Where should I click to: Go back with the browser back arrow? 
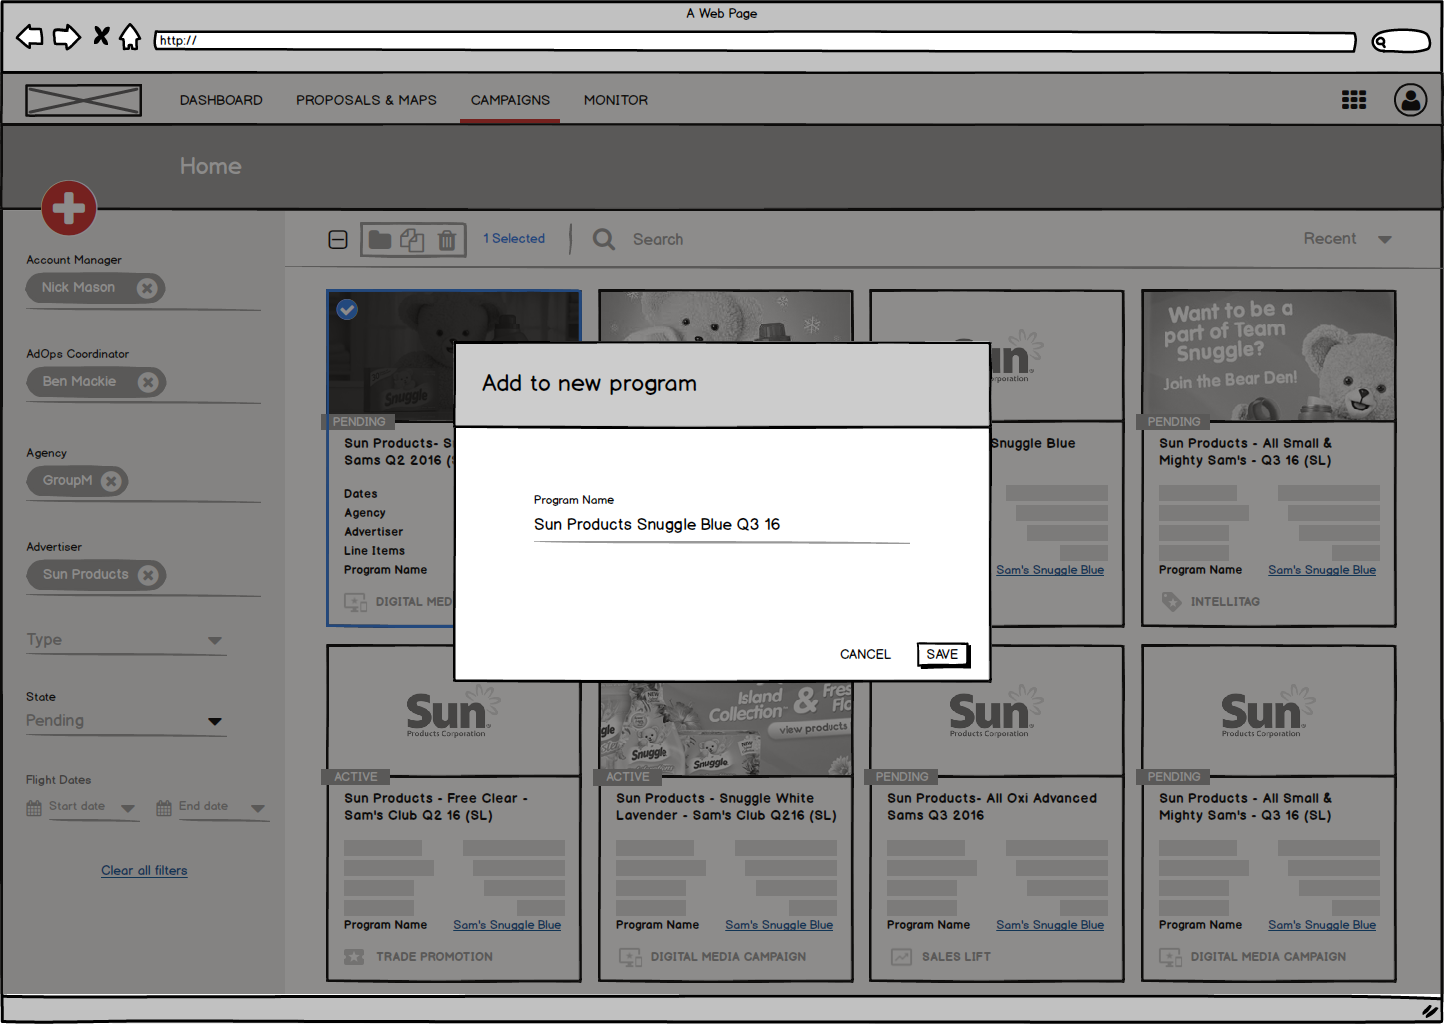30,37
